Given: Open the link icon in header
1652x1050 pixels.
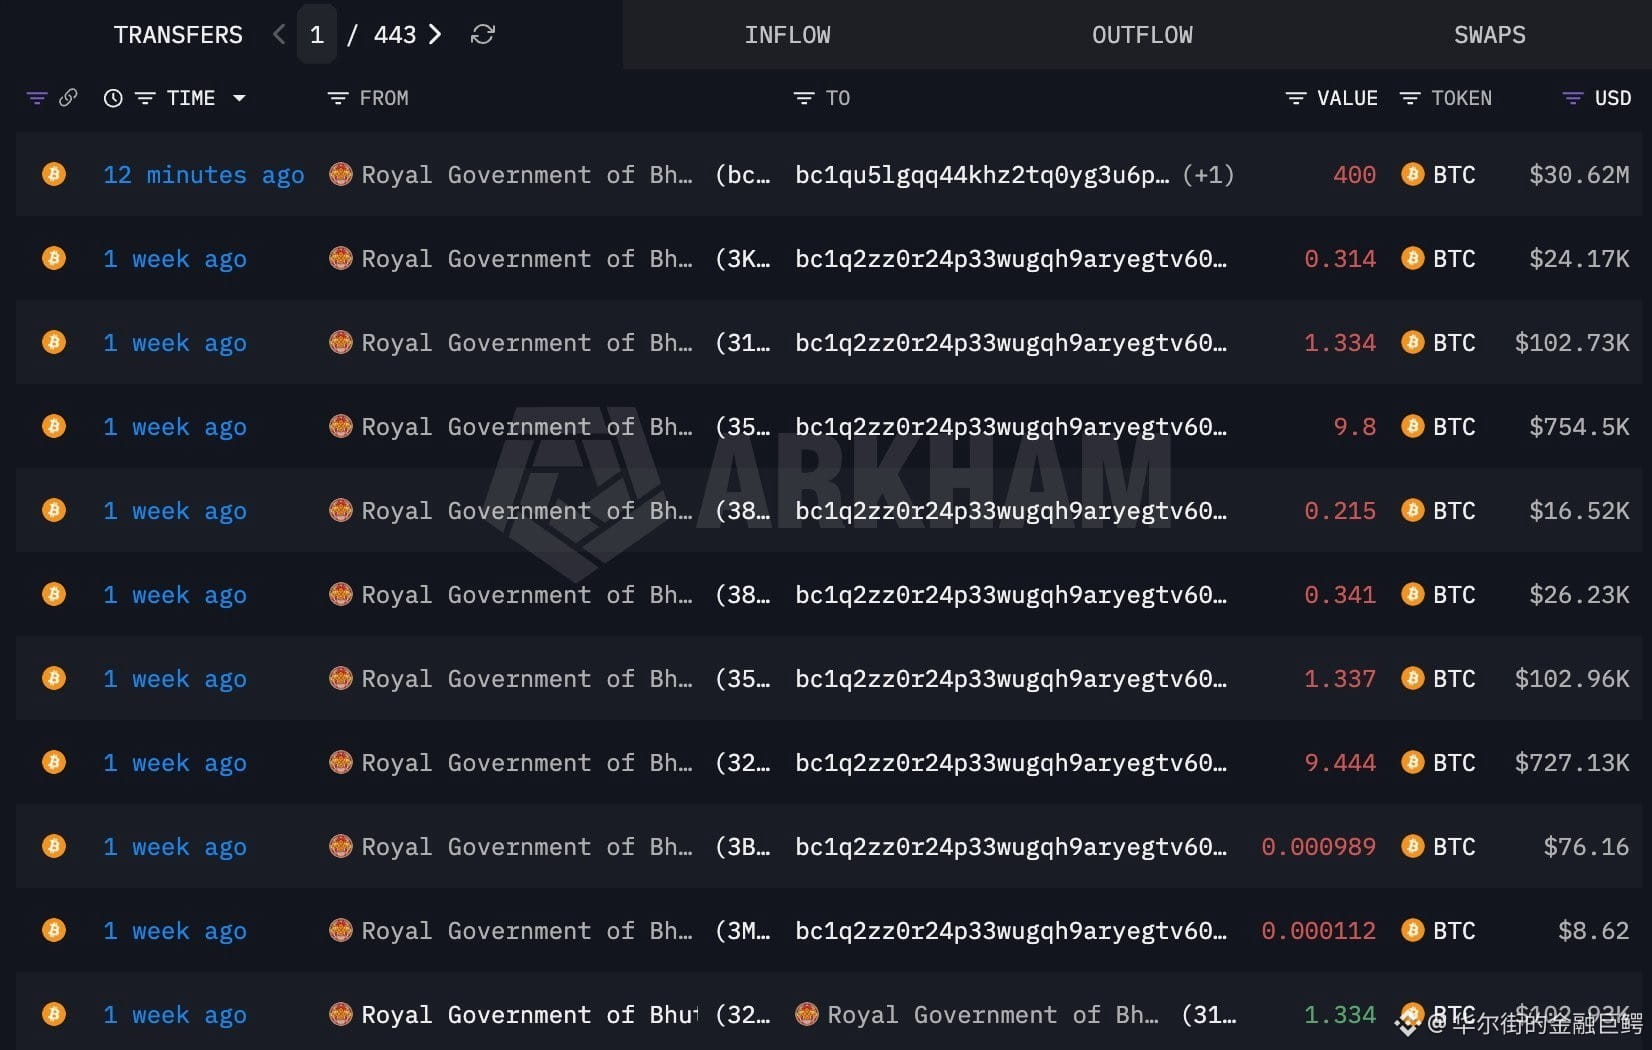Looking at the screenshot, I should [68, 98].
